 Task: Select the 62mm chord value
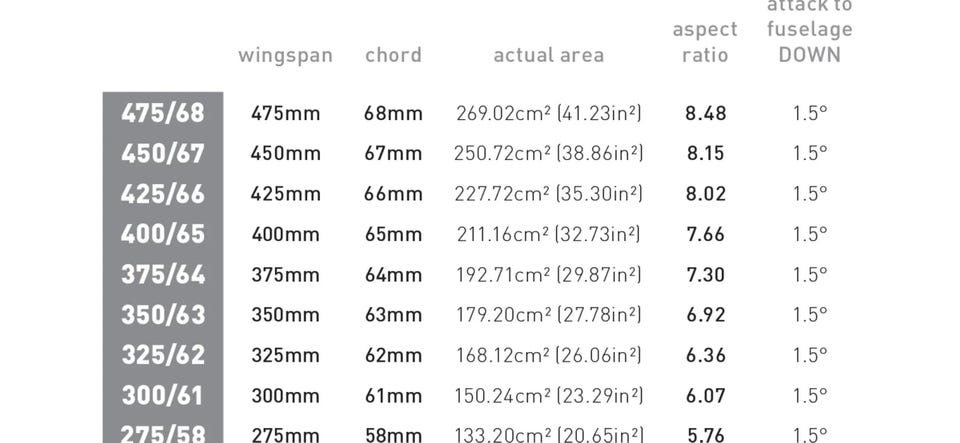pyautogui.click(x=393, y=355)
